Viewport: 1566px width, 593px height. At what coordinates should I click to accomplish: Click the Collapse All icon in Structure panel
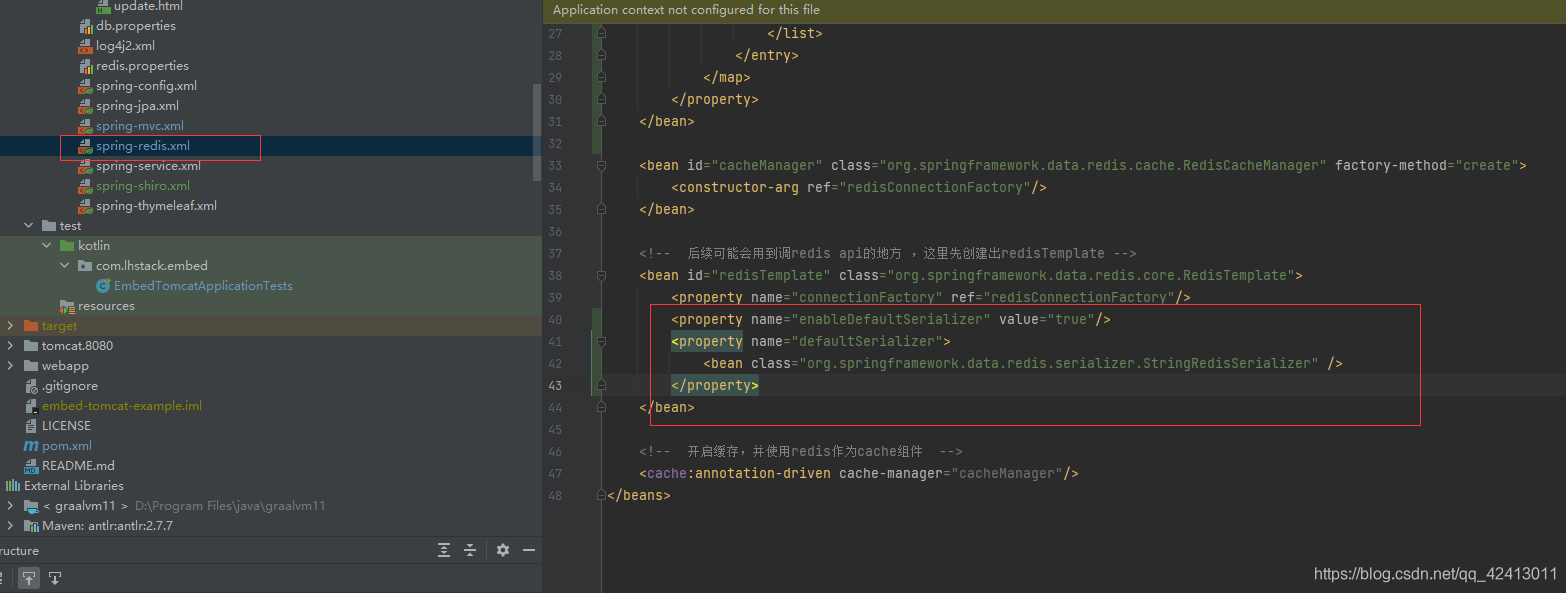470,550
